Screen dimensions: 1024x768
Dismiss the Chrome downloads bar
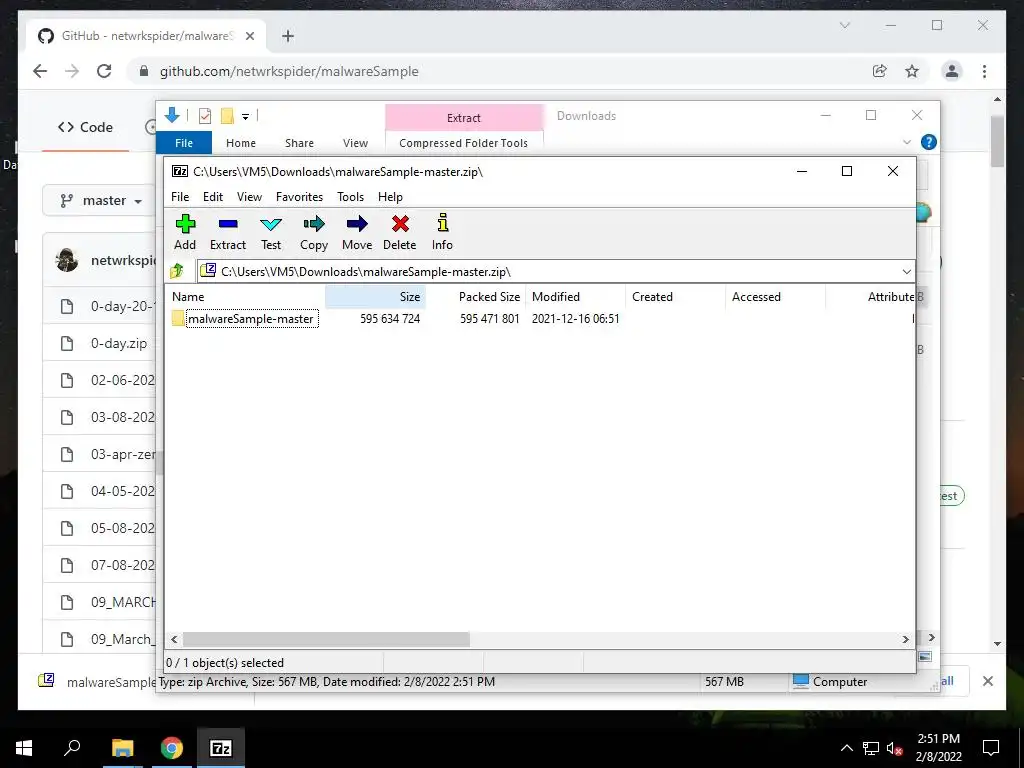coord(988,681)
